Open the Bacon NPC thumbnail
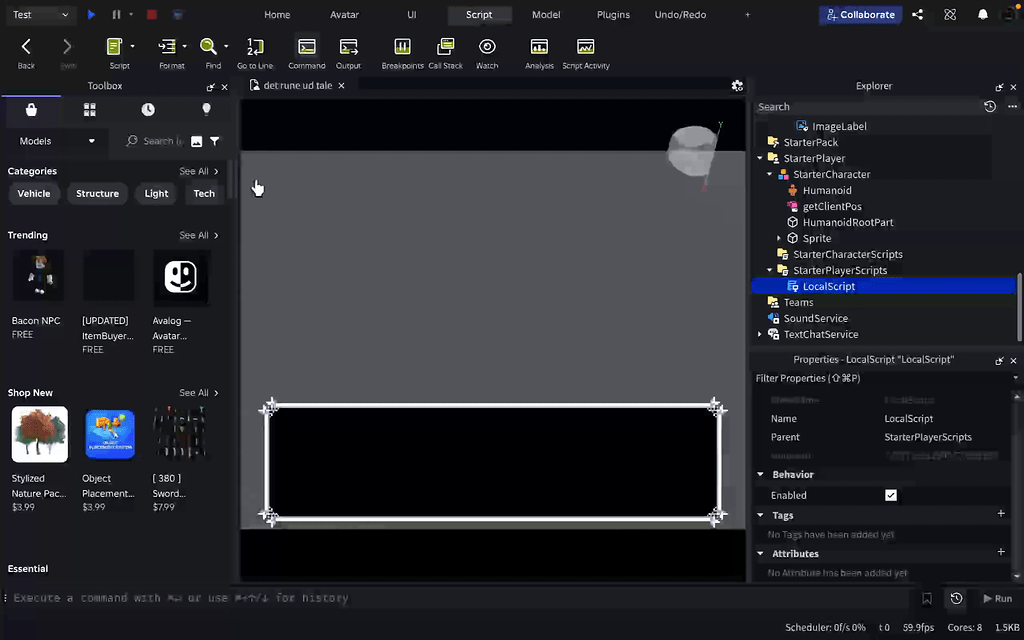This screenshot has height=640, width=1024. [x=39, y=276]
